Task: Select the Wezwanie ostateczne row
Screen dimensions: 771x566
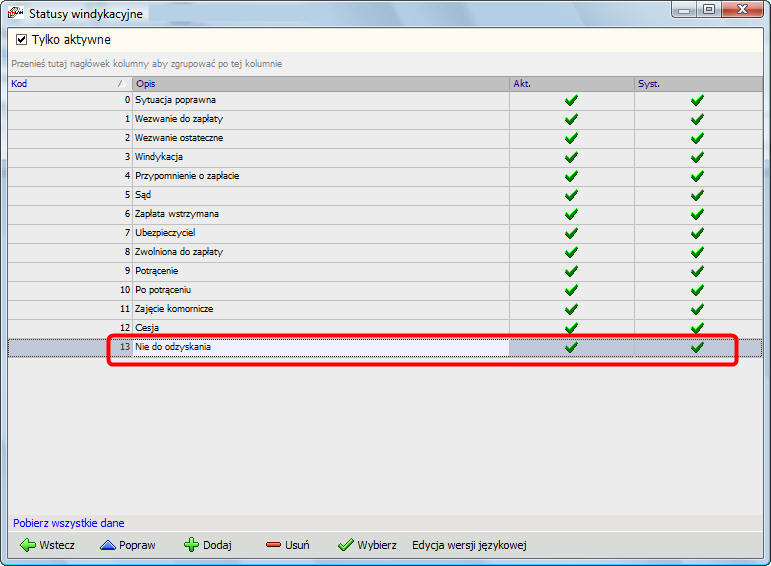Action: tap(385, 138)
